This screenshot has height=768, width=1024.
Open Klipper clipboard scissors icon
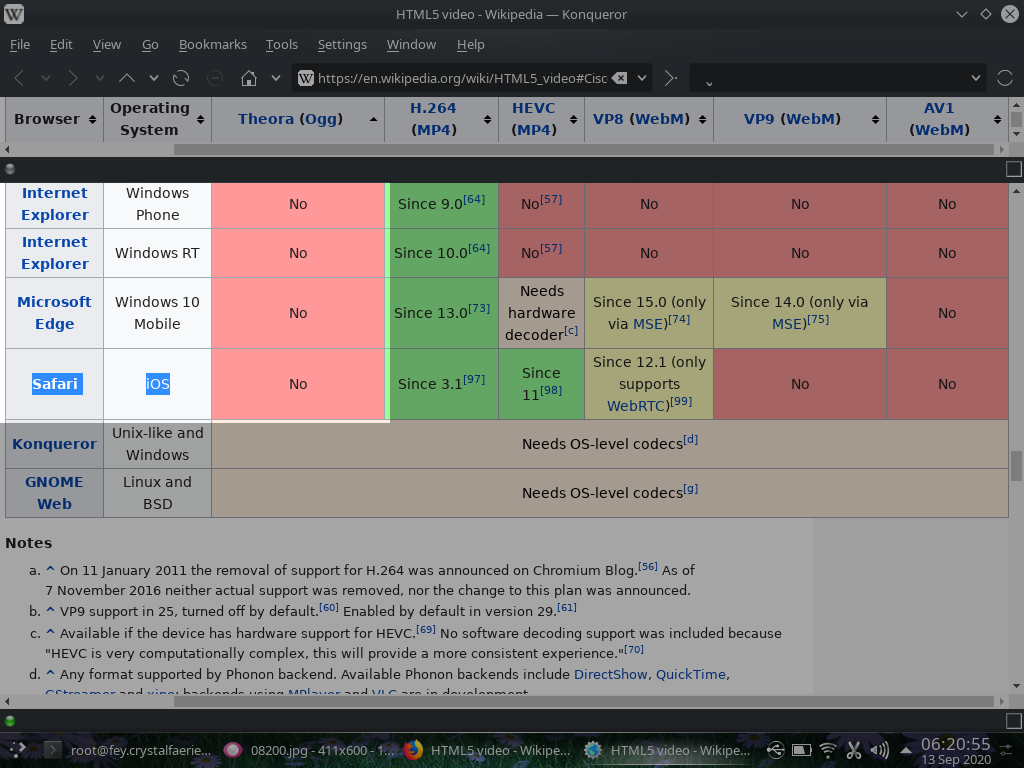point(854,749)
